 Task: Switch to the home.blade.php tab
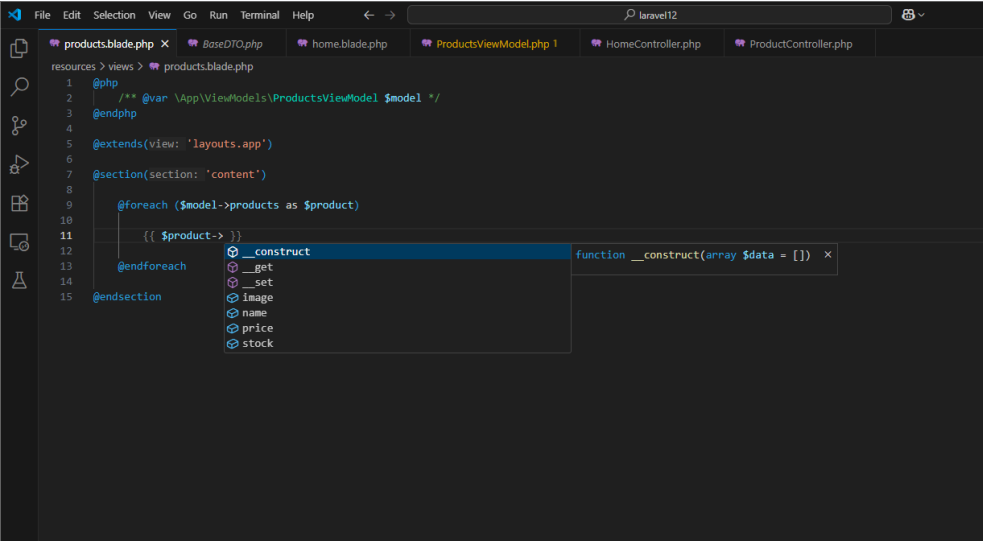pos(349,44)
